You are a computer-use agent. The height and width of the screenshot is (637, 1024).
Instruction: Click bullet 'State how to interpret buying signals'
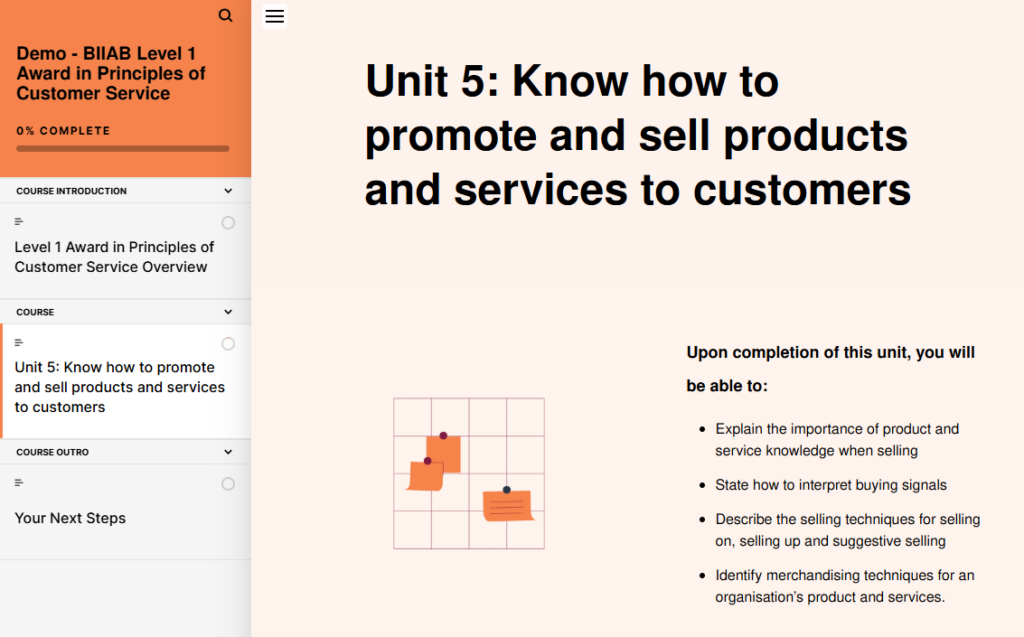tap(831, 485)
